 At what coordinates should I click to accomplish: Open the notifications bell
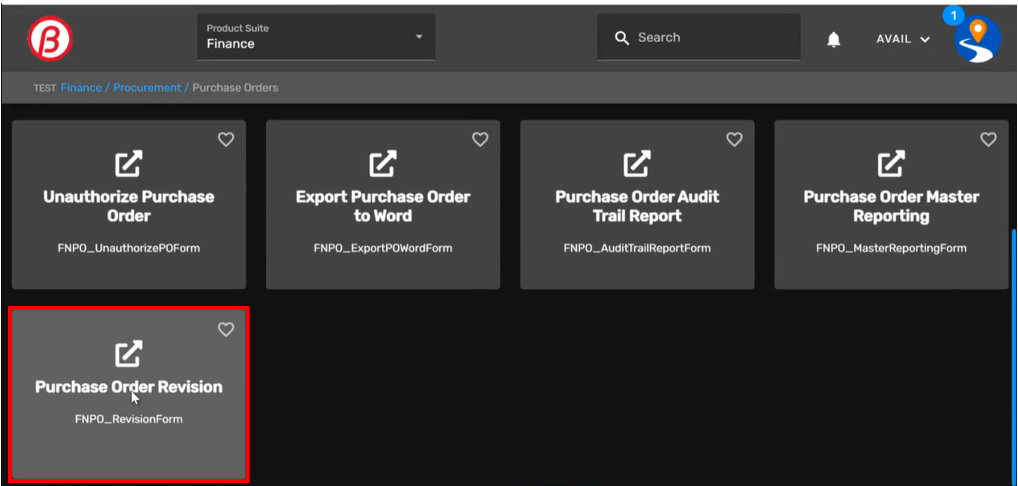833,39
